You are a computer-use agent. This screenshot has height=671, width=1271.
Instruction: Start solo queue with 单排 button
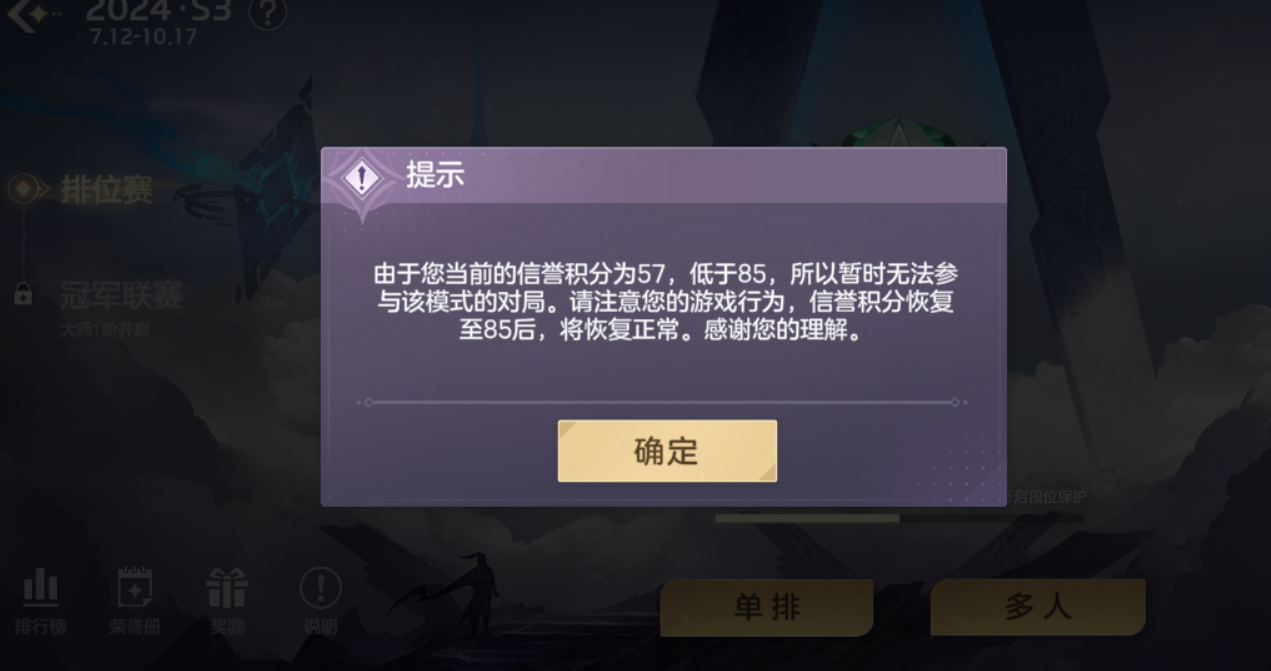click(x=767, y=607)
